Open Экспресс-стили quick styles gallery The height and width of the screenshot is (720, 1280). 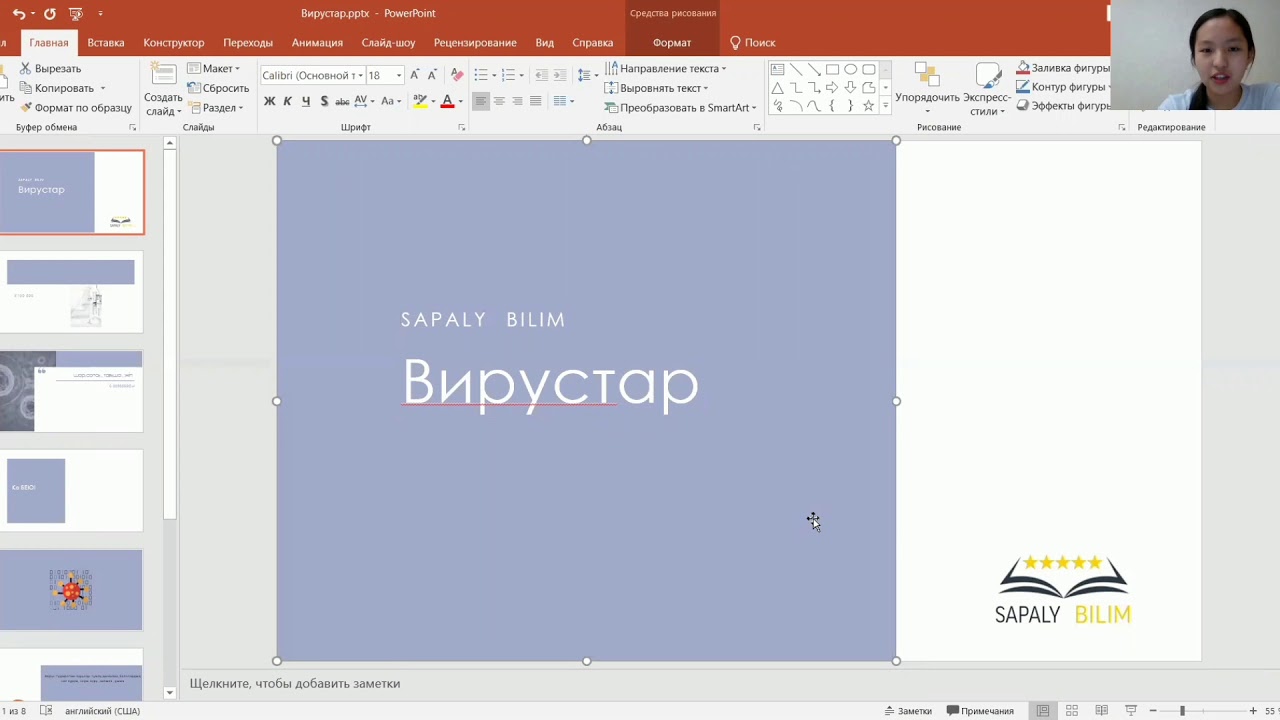coord(988,90)
